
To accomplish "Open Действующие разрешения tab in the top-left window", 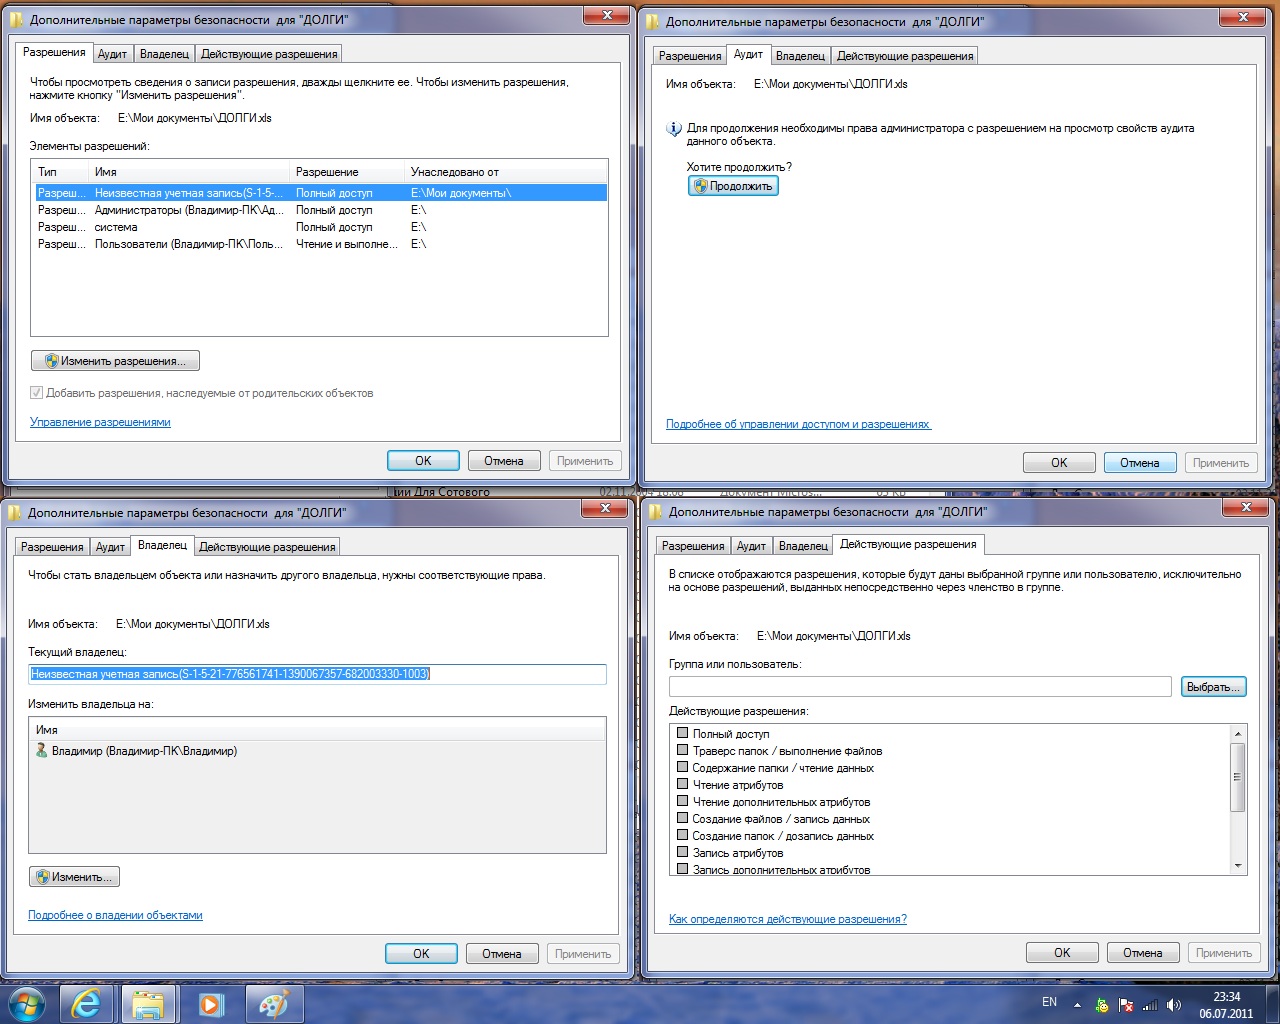I will tap(269, 54).
